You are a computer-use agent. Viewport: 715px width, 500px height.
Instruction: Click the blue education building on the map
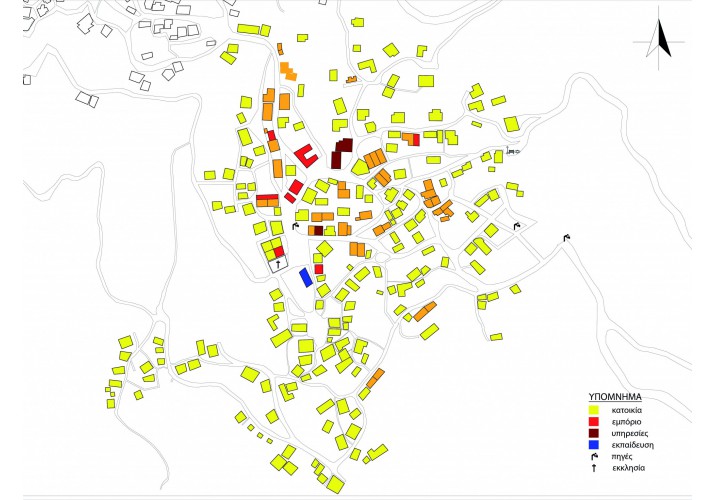(x=306, y=278)
